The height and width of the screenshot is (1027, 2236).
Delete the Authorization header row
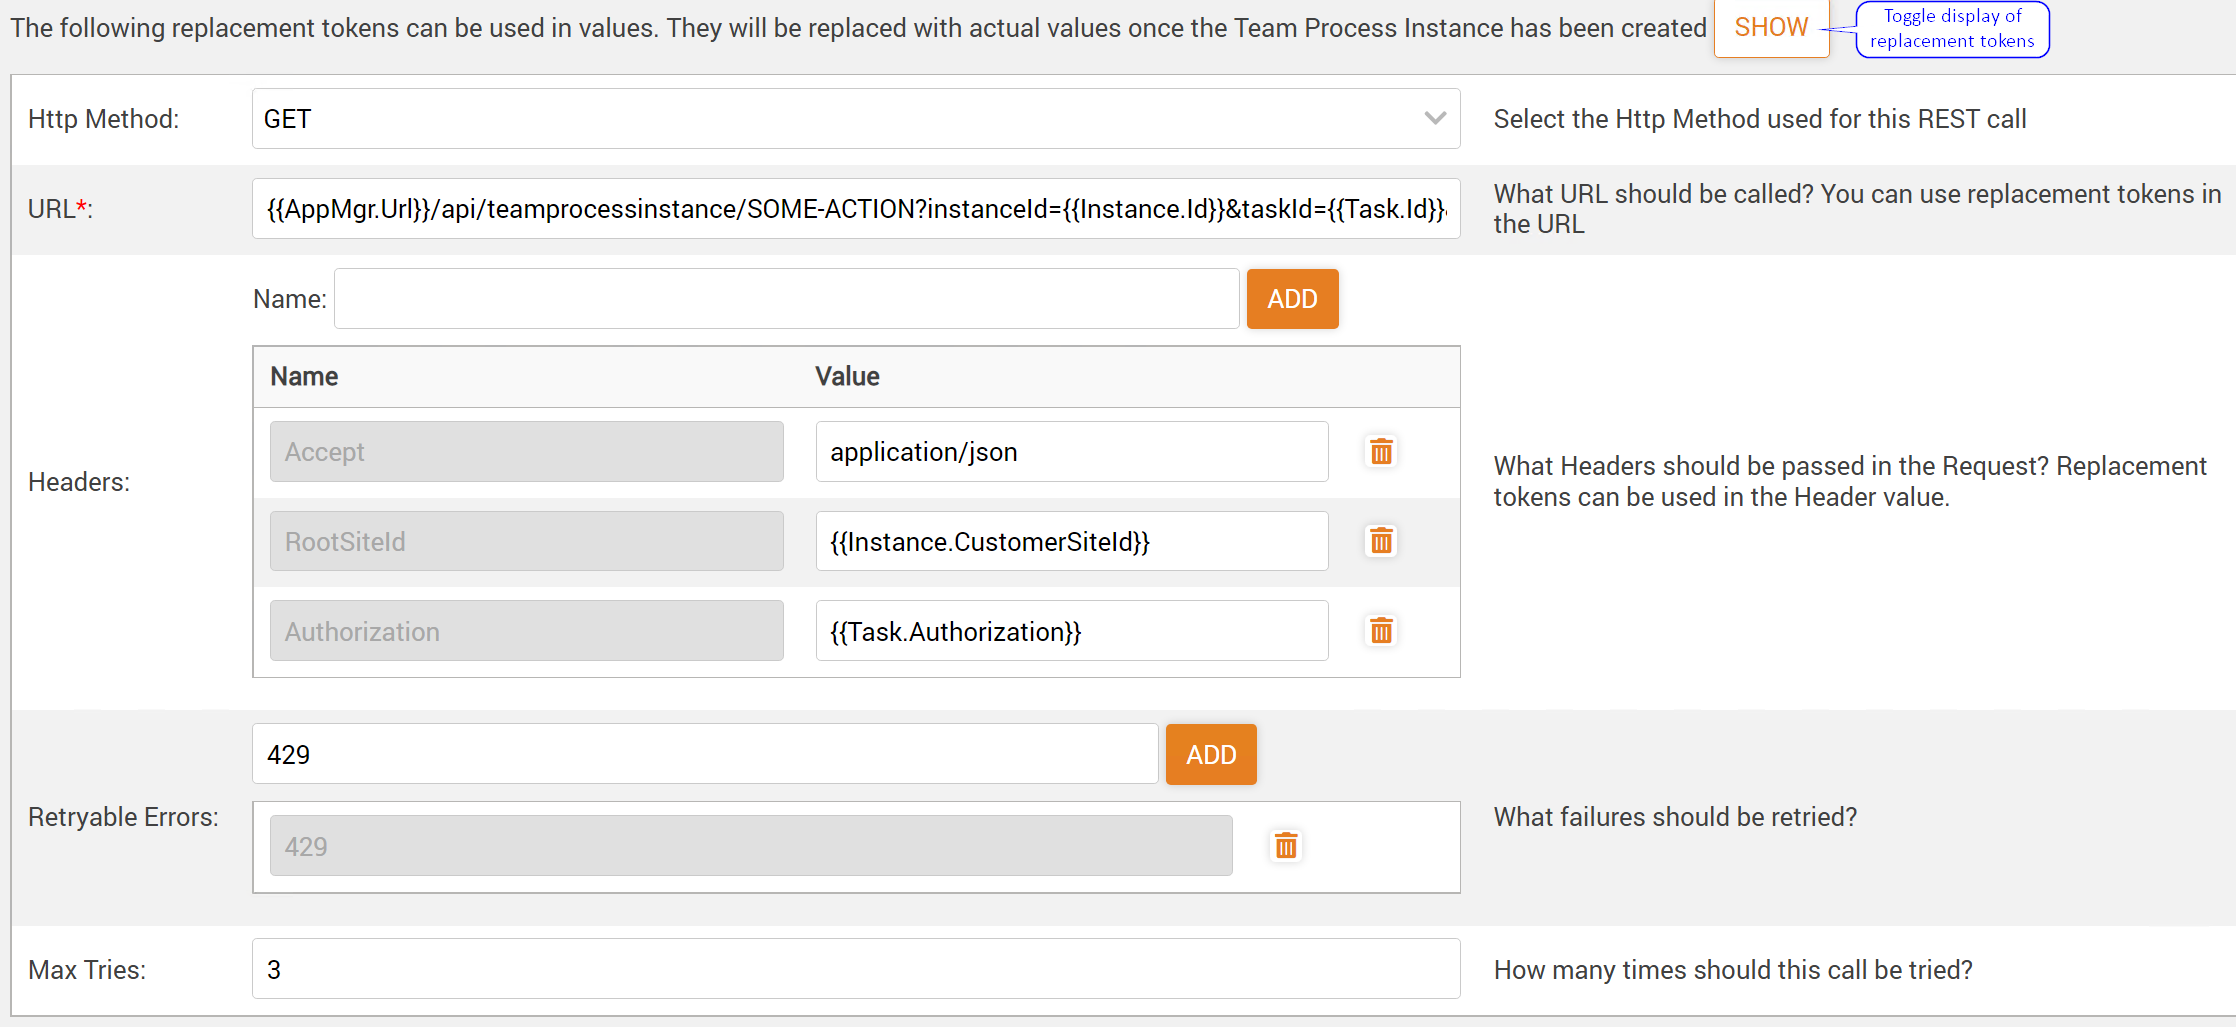(1381, 631)
